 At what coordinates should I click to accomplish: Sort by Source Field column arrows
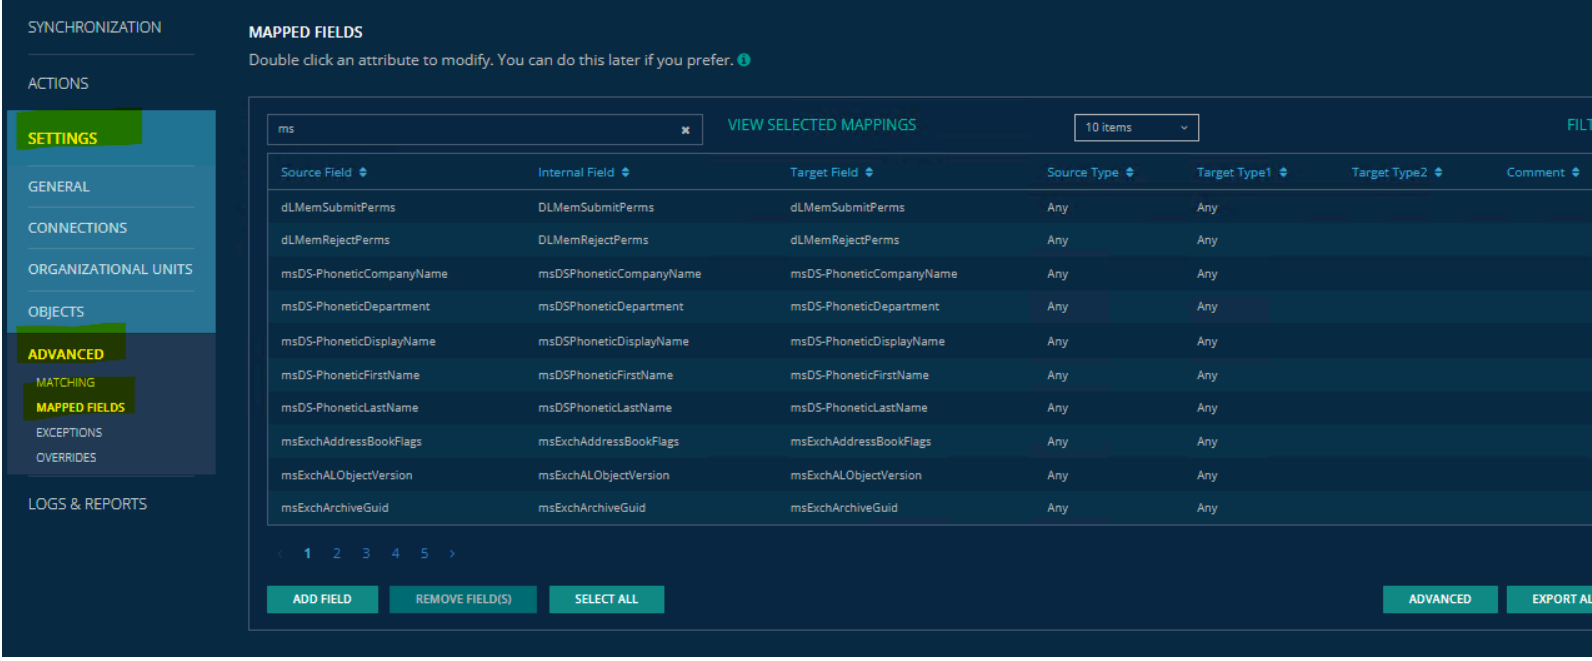pos(363,173)
